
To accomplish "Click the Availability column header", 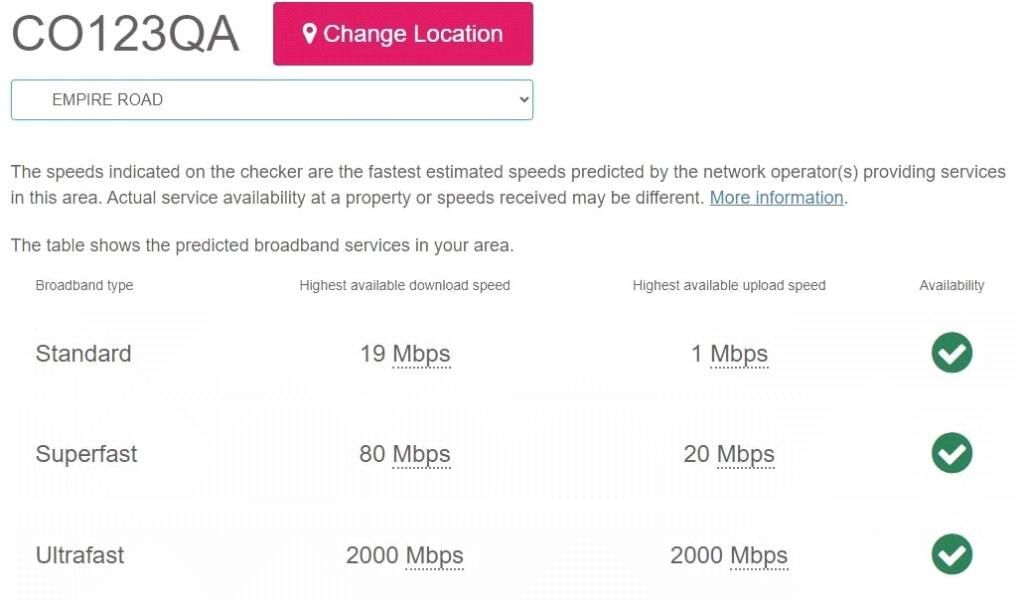I will (951, 285).
